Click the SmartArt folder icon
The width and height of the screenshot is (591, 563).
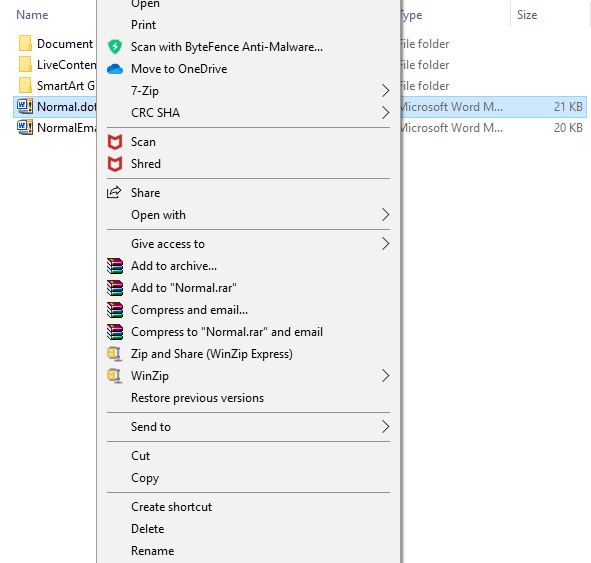point(25,86)
